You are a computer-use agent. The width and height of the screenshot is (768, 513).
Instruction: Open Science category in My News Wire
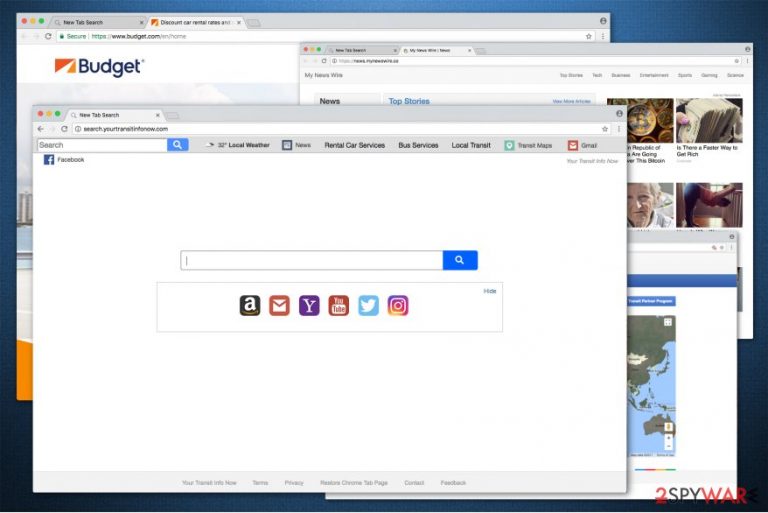735,75
